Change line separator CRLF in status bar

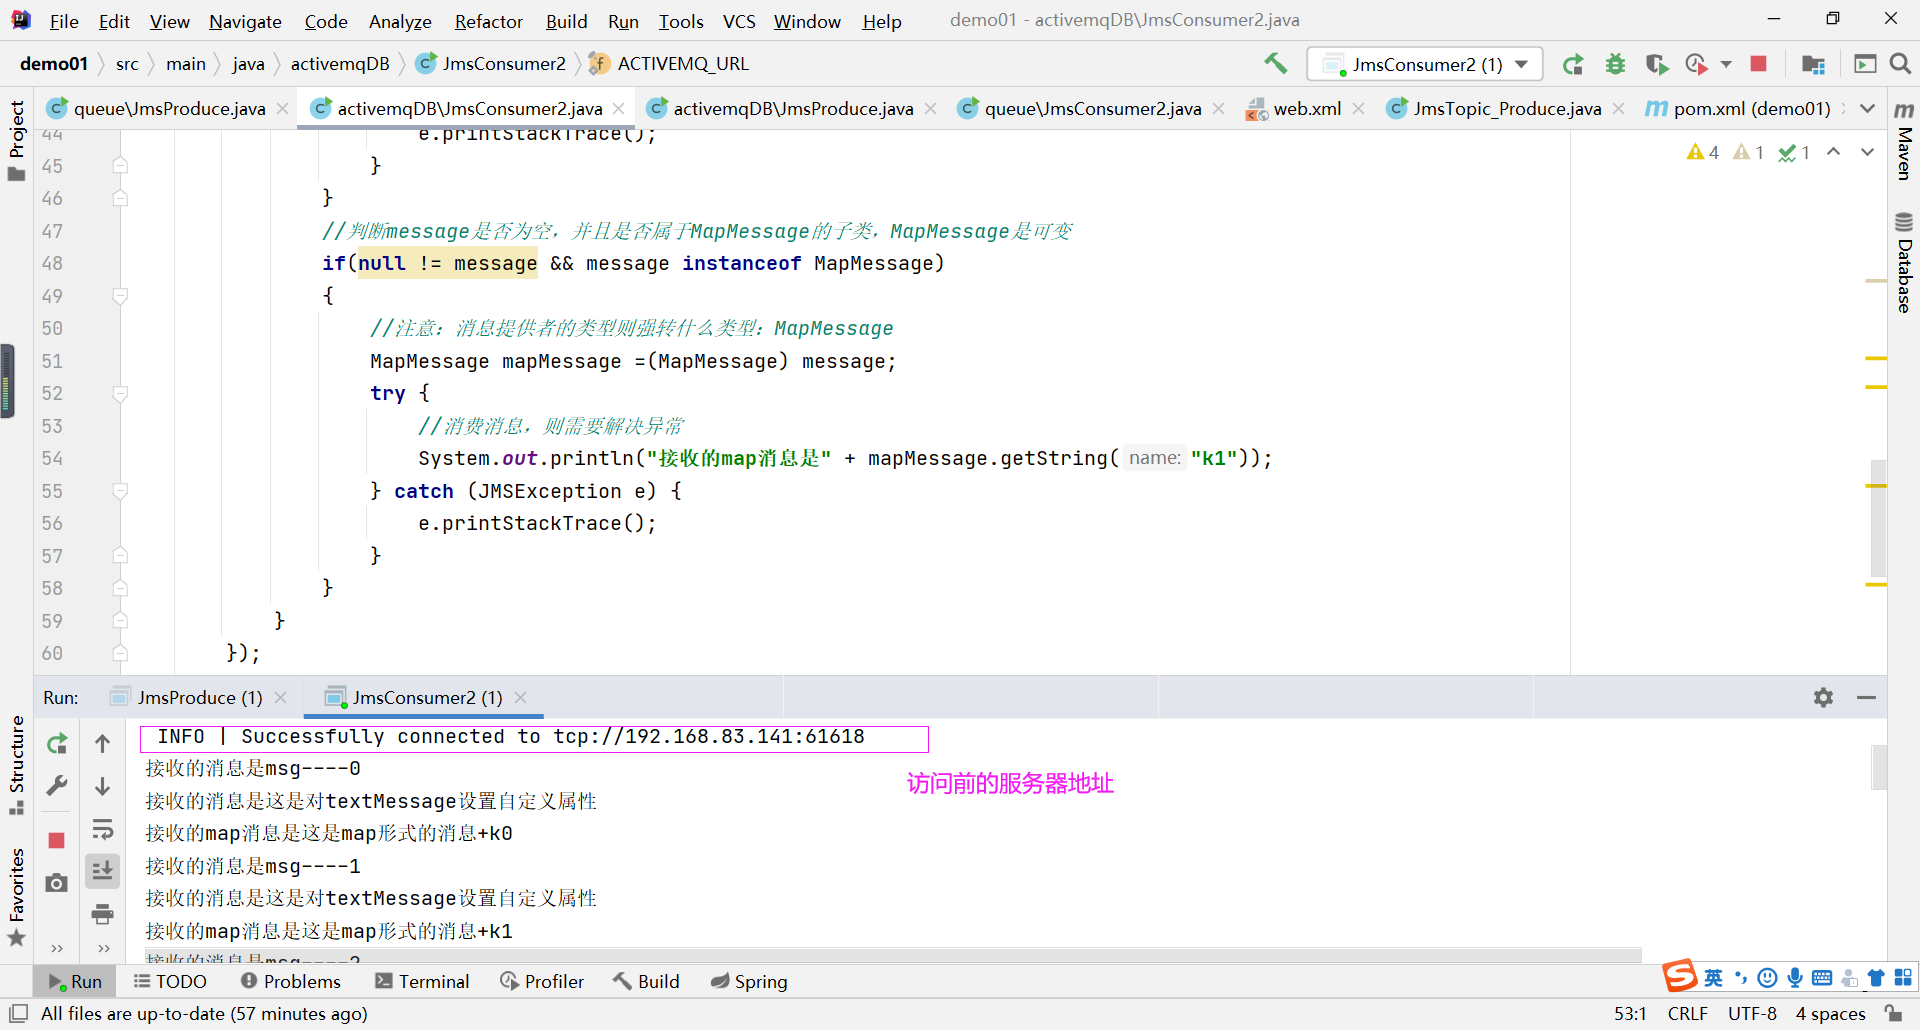pos(1687,1013)
